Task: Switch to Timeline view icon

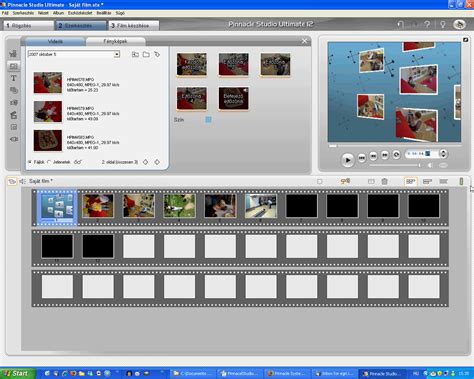Action: (427, 181)
